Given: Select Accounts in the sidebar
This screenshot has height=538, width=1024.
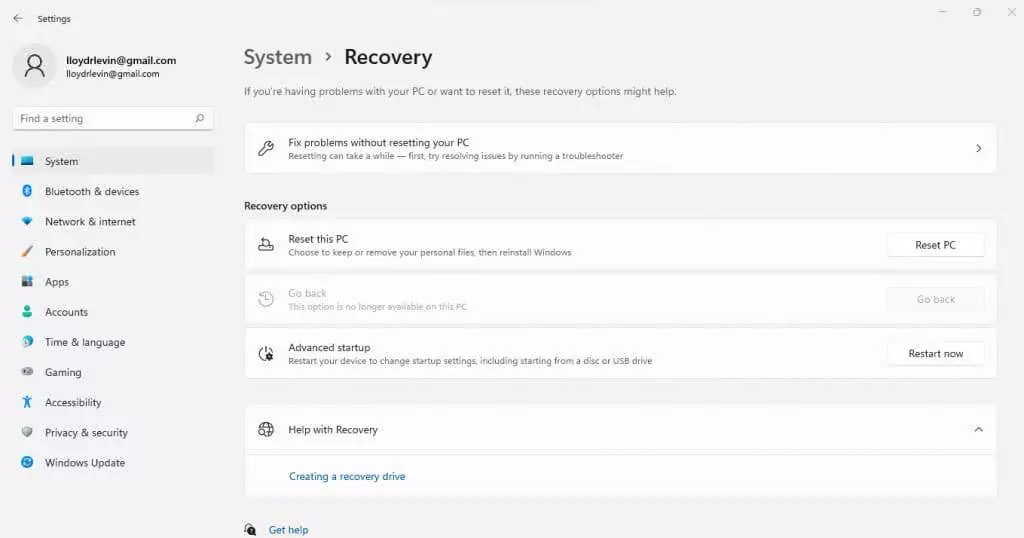Looking at the screenshot, I should (x=113, y=311).
